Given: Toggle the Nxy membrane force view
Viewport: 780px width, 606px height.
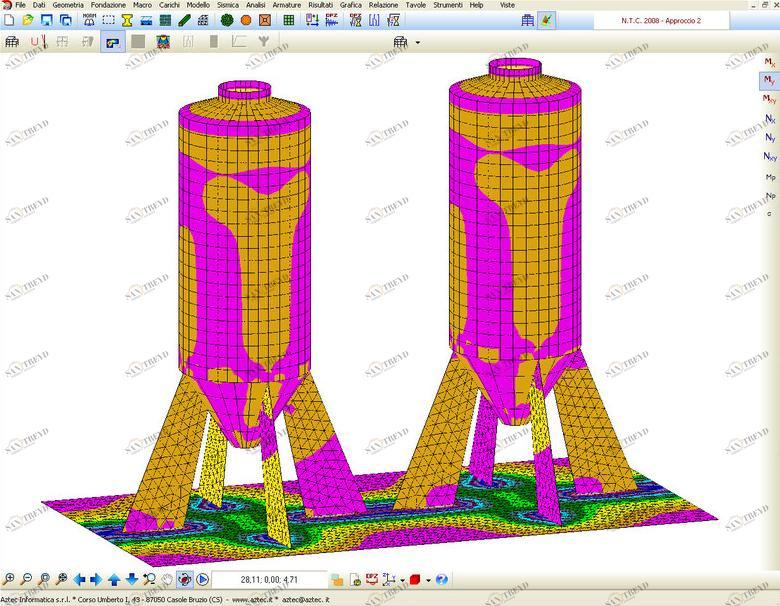Looking at the screenshot, I should [x=769, y=156].
